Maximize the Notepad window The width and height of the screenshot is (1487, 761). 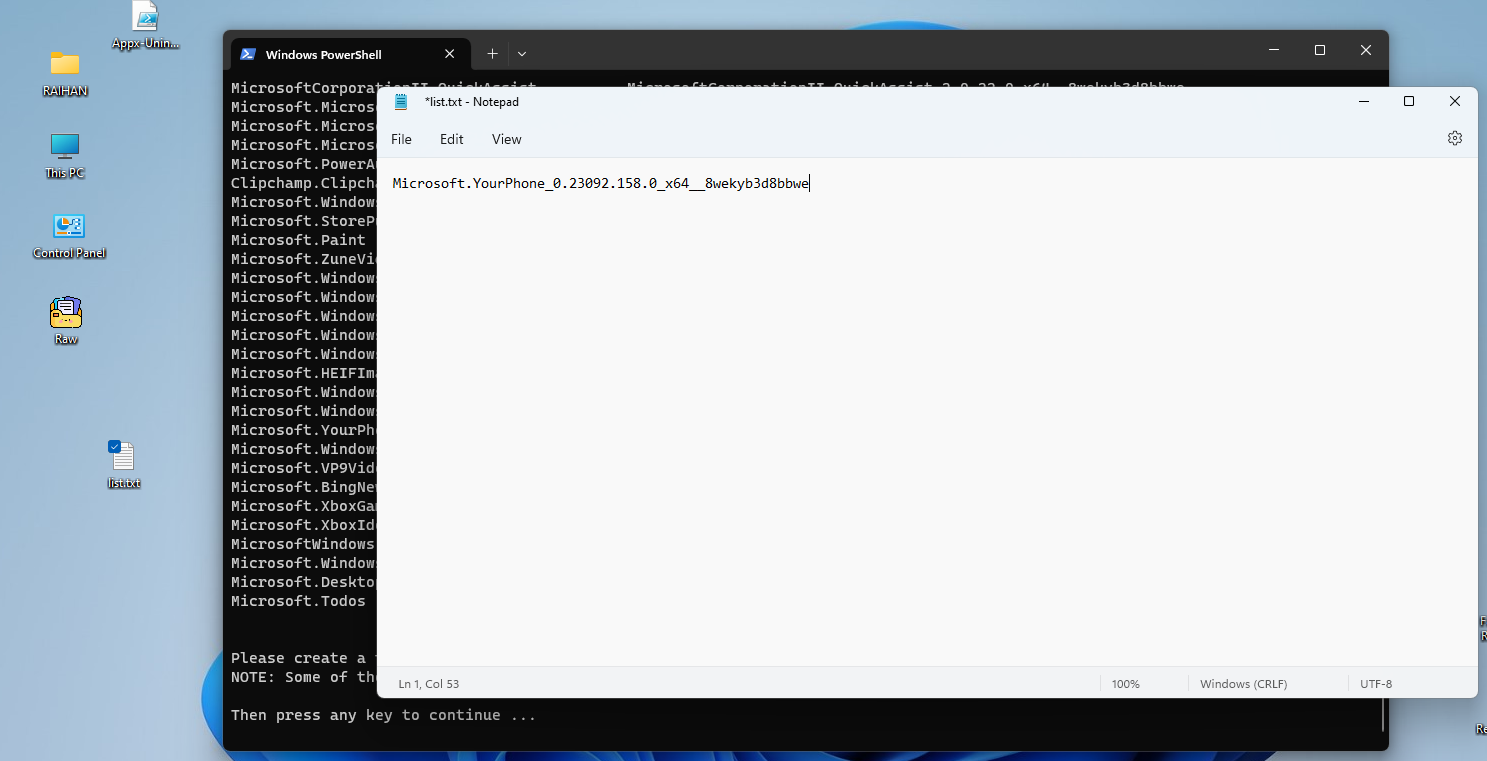pos(1409,101)
